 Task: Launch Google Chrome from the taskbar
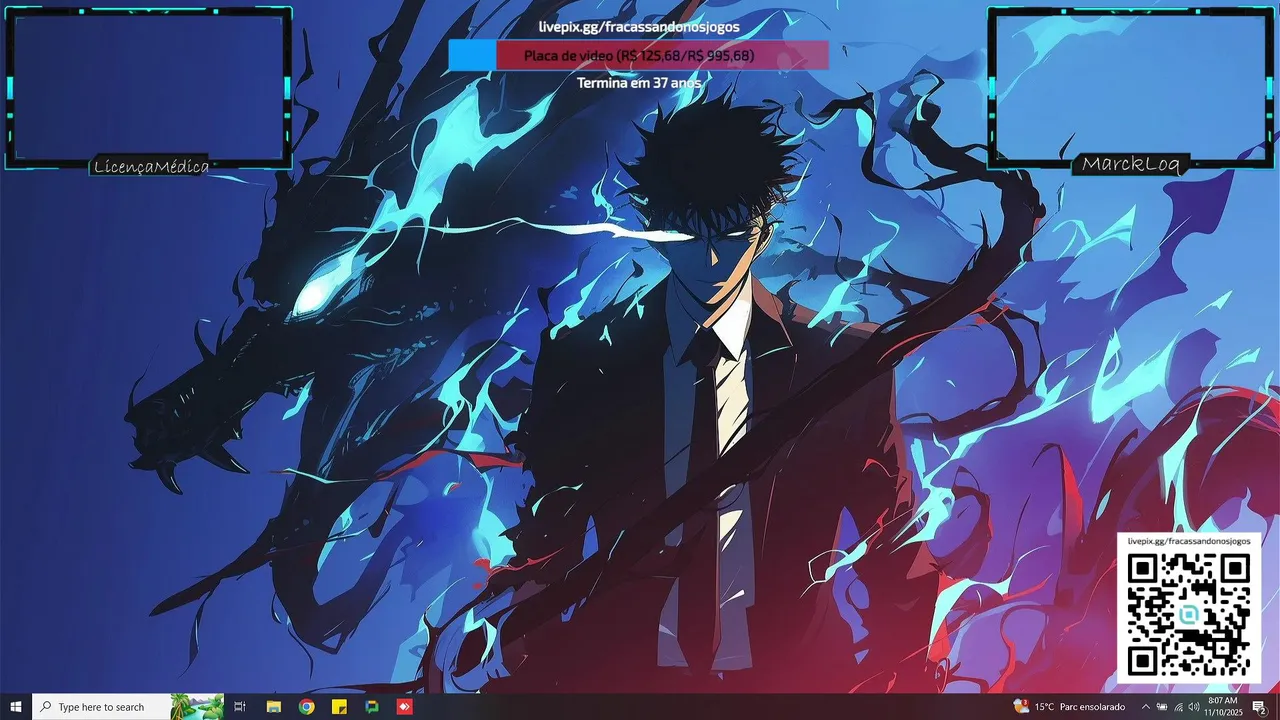coord(306,707)
